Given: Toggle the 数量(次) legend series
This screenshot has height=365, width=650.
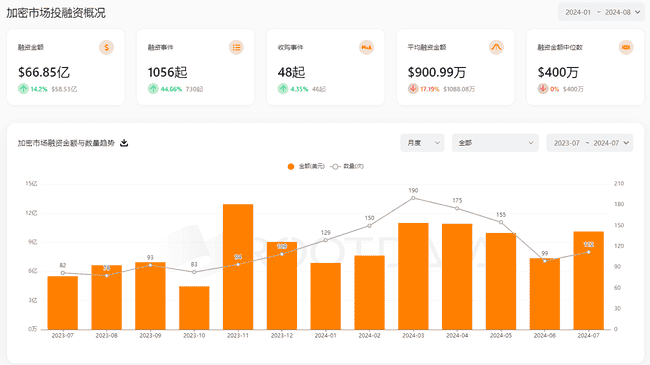Looking at the screenshot, I should coord(347,166).
